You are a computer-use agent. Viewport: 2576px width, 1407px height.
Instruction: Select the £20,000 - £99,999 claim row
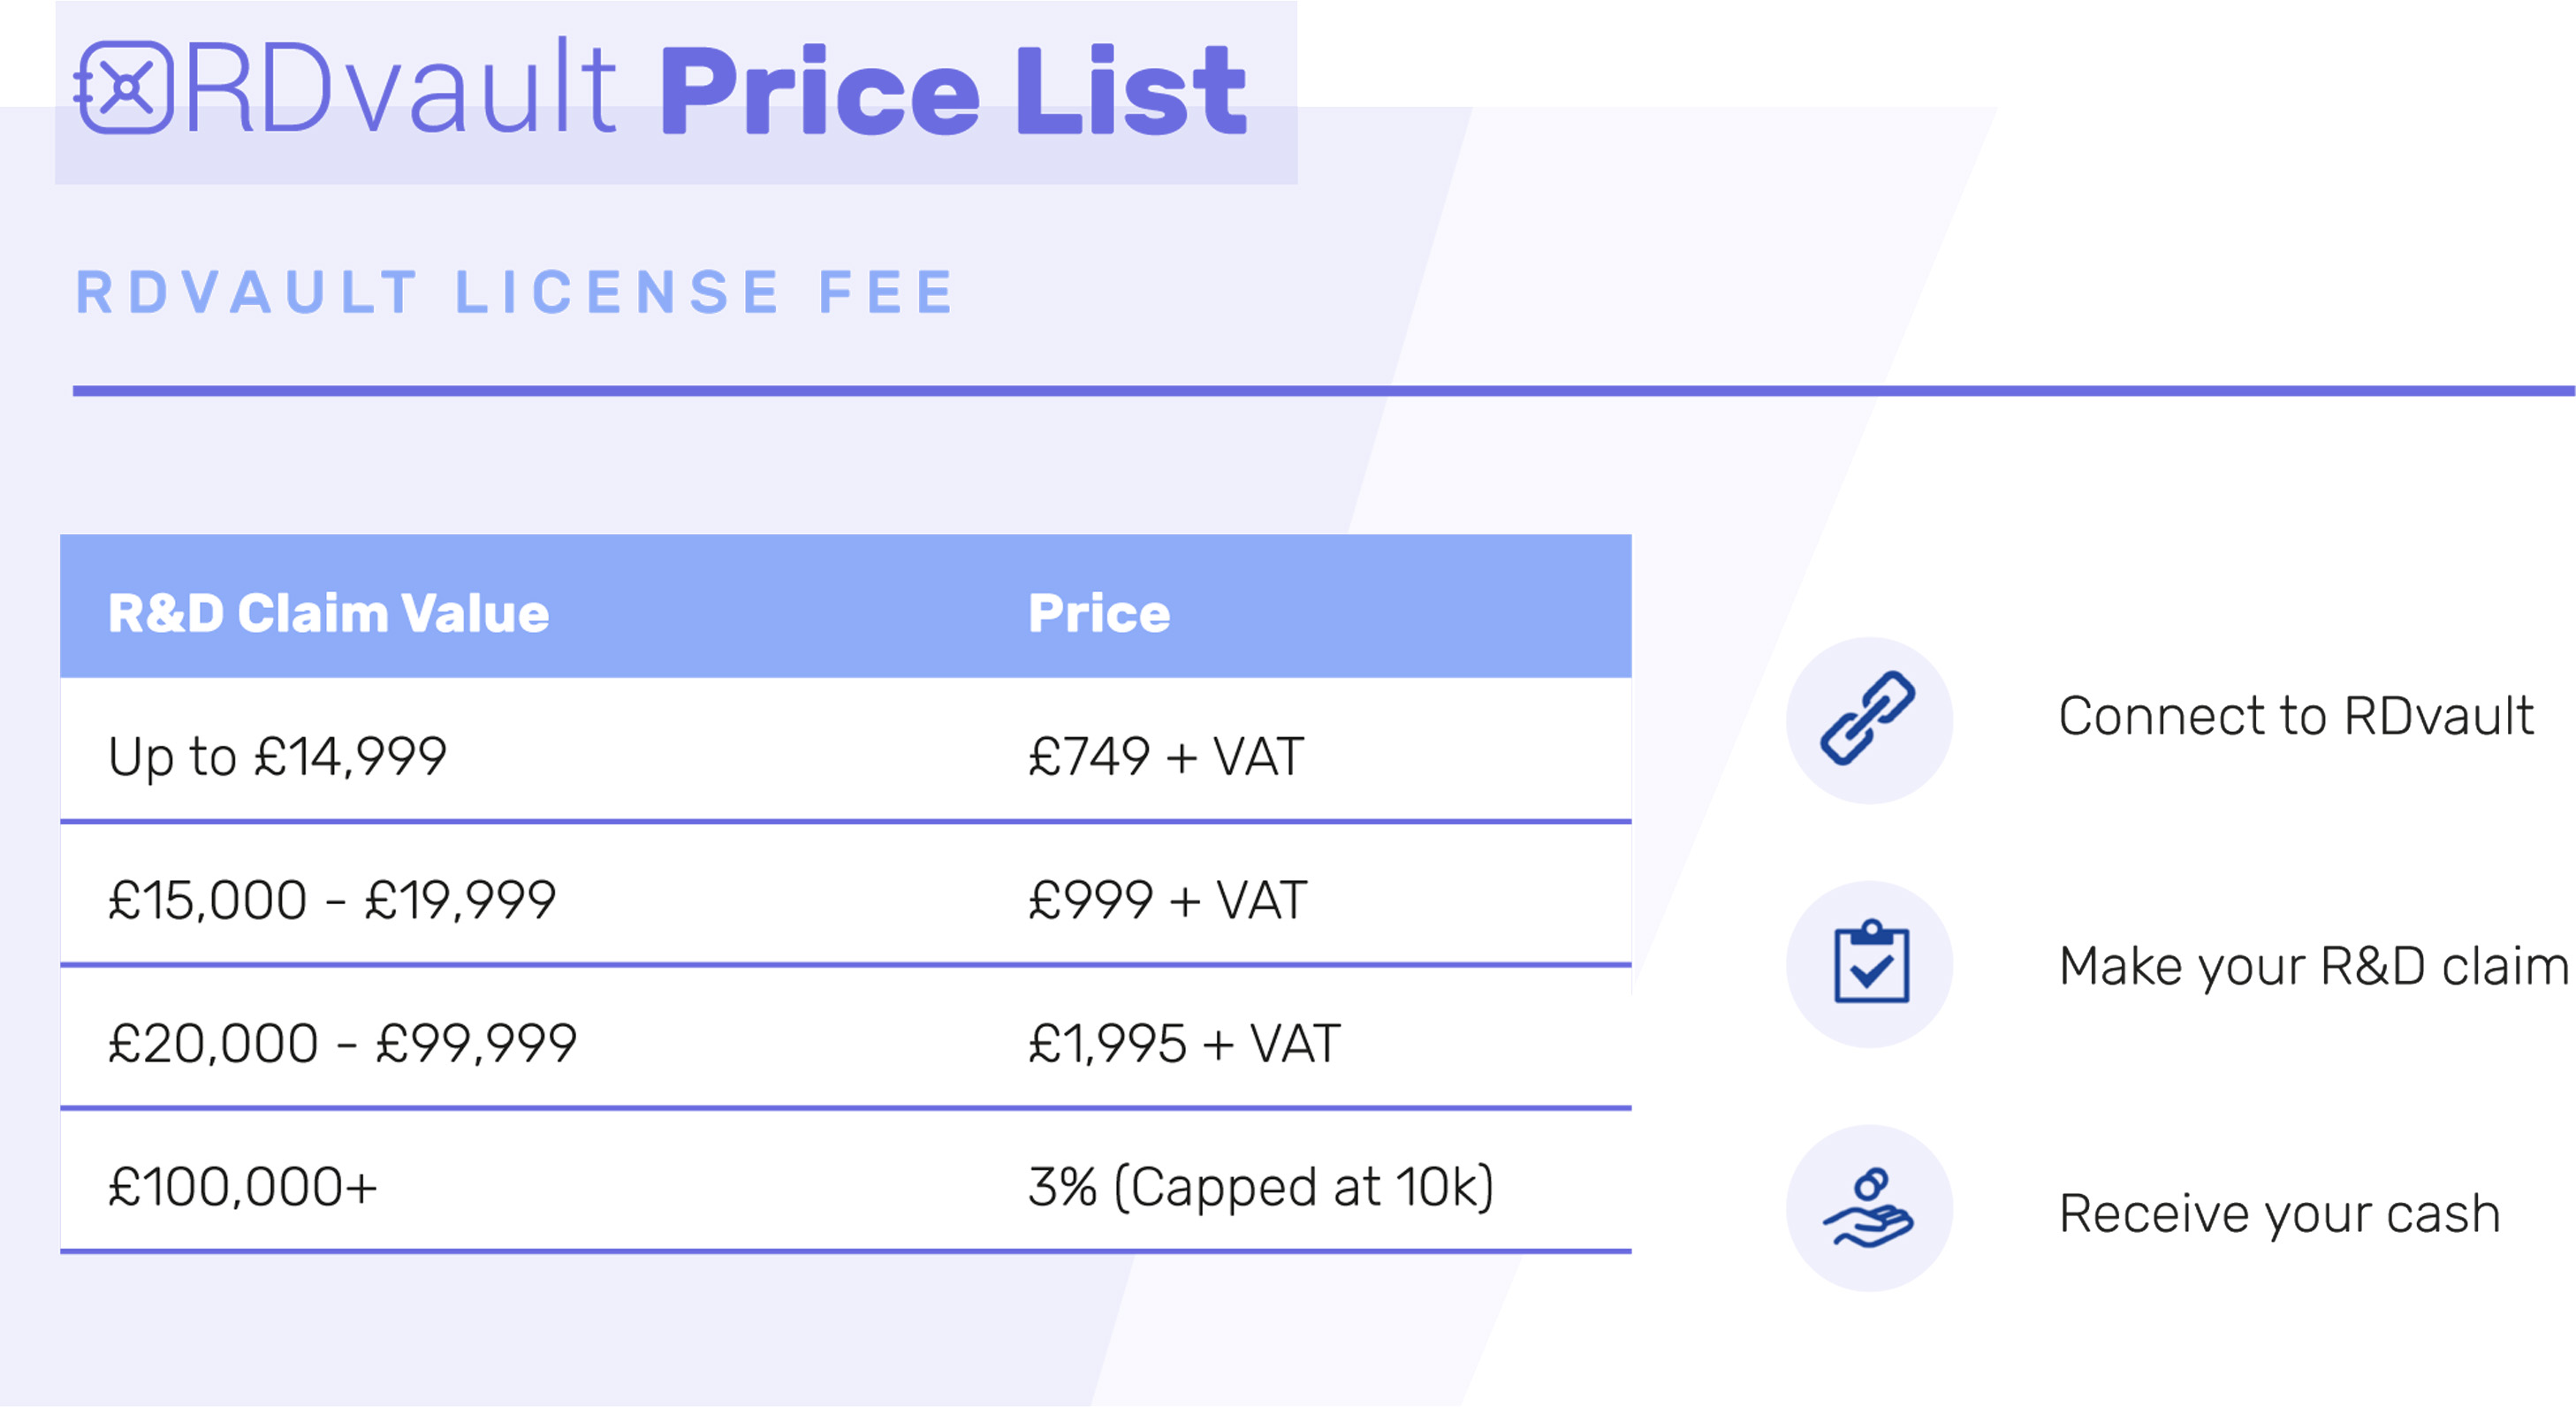[846, 1038]
